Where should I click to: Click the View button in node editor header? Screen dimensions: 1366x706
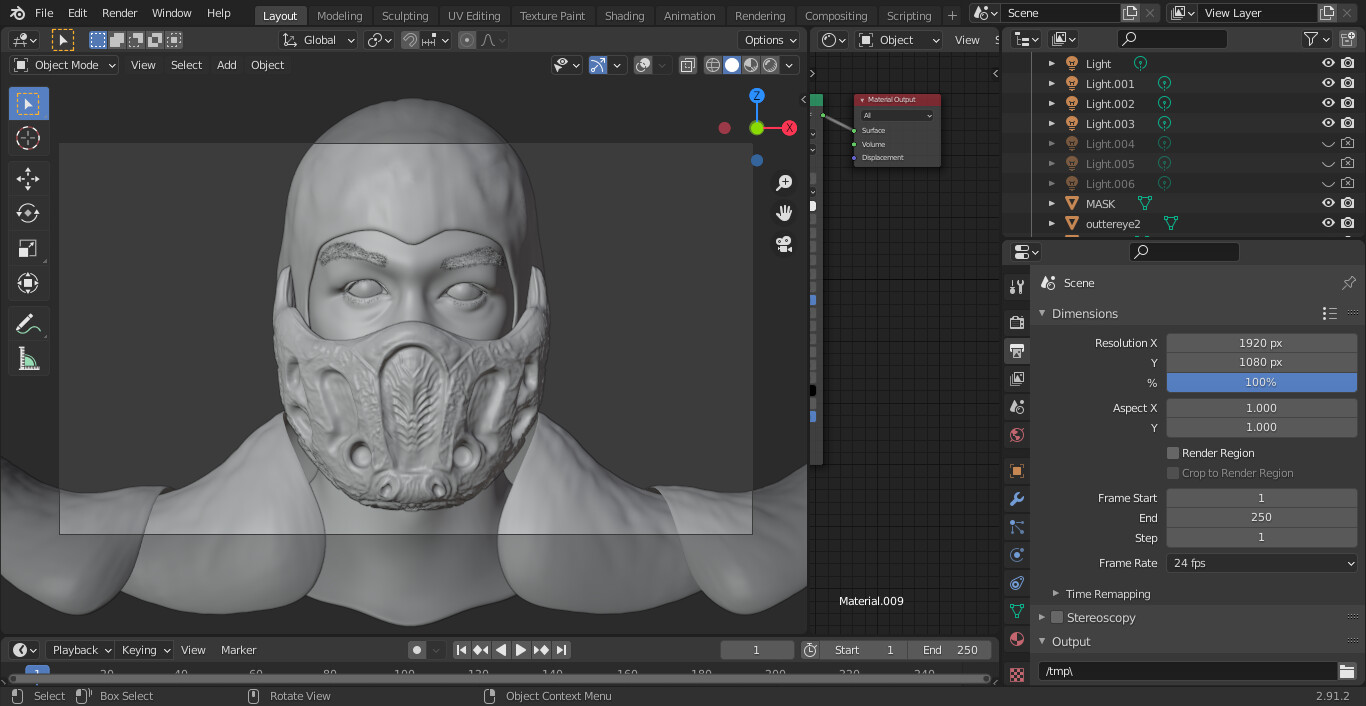click(x=967, y=40)
